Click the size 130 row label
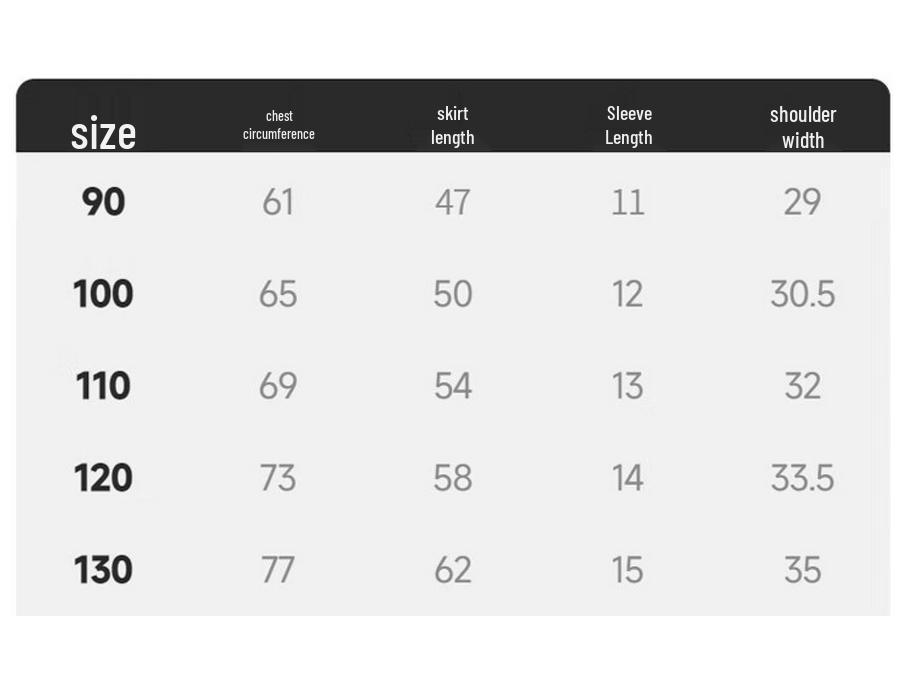The width and height of the screenshot is (909, 682). [x=103, y=569]
